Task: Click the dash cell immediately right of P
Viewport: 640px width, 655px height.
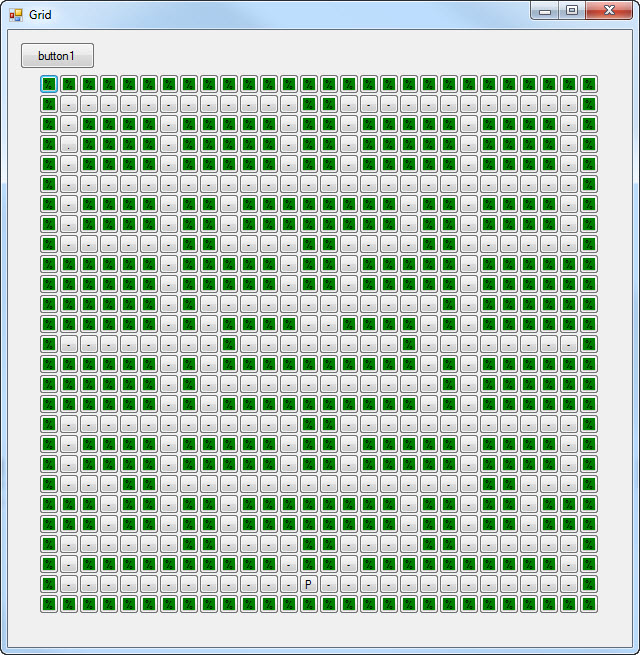Action: 328,584
